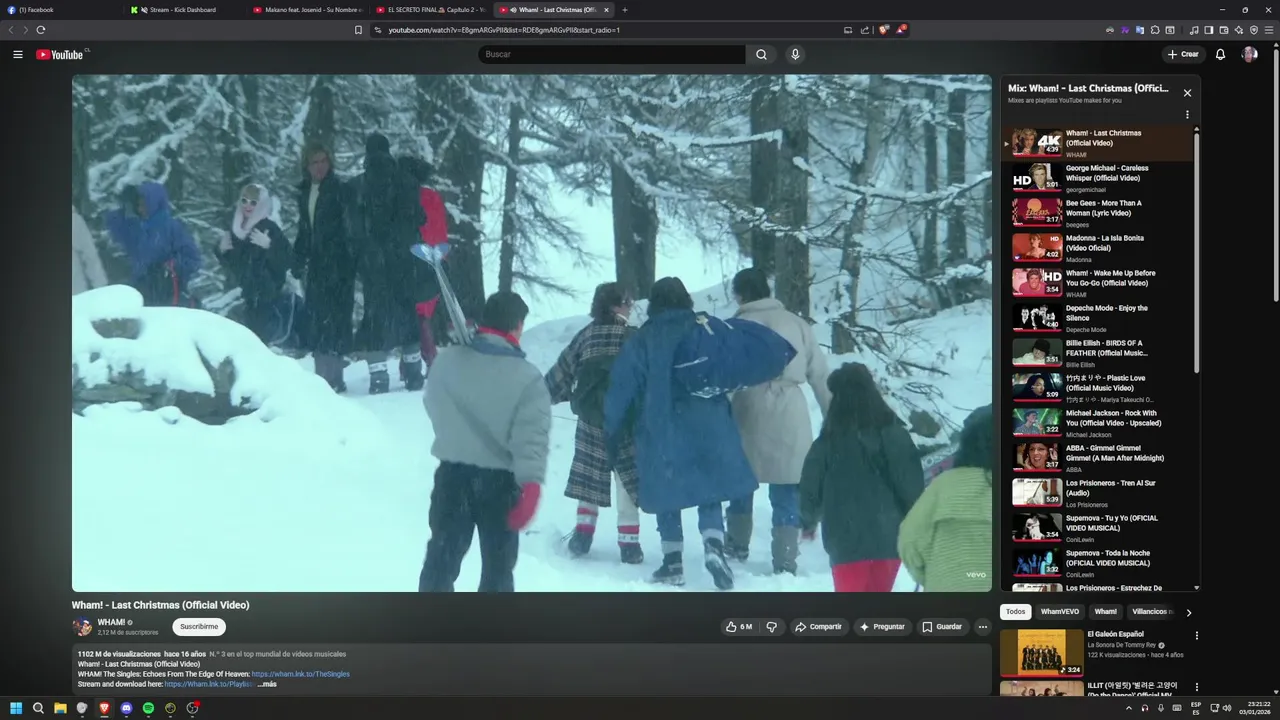This screenshot has width=1280, height=720.
Task: Switch to Stream - Kick Dashboard tab
Action: [x=185, y=10]
